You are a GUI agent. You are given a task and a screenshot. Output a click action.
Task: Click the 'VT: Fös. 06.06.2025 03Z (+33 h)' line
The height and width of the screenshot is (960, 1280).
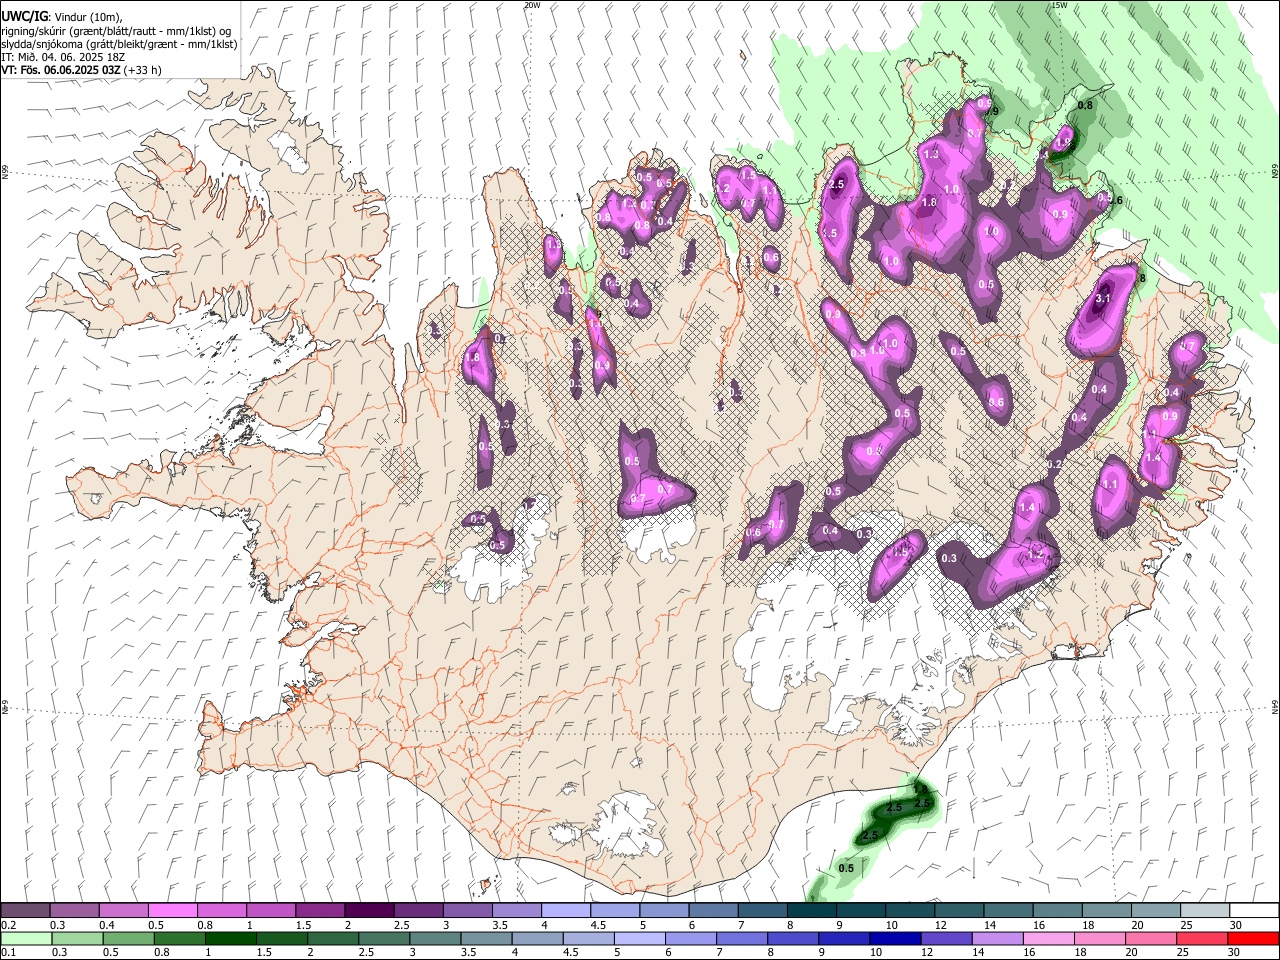[x=81, y=70]
